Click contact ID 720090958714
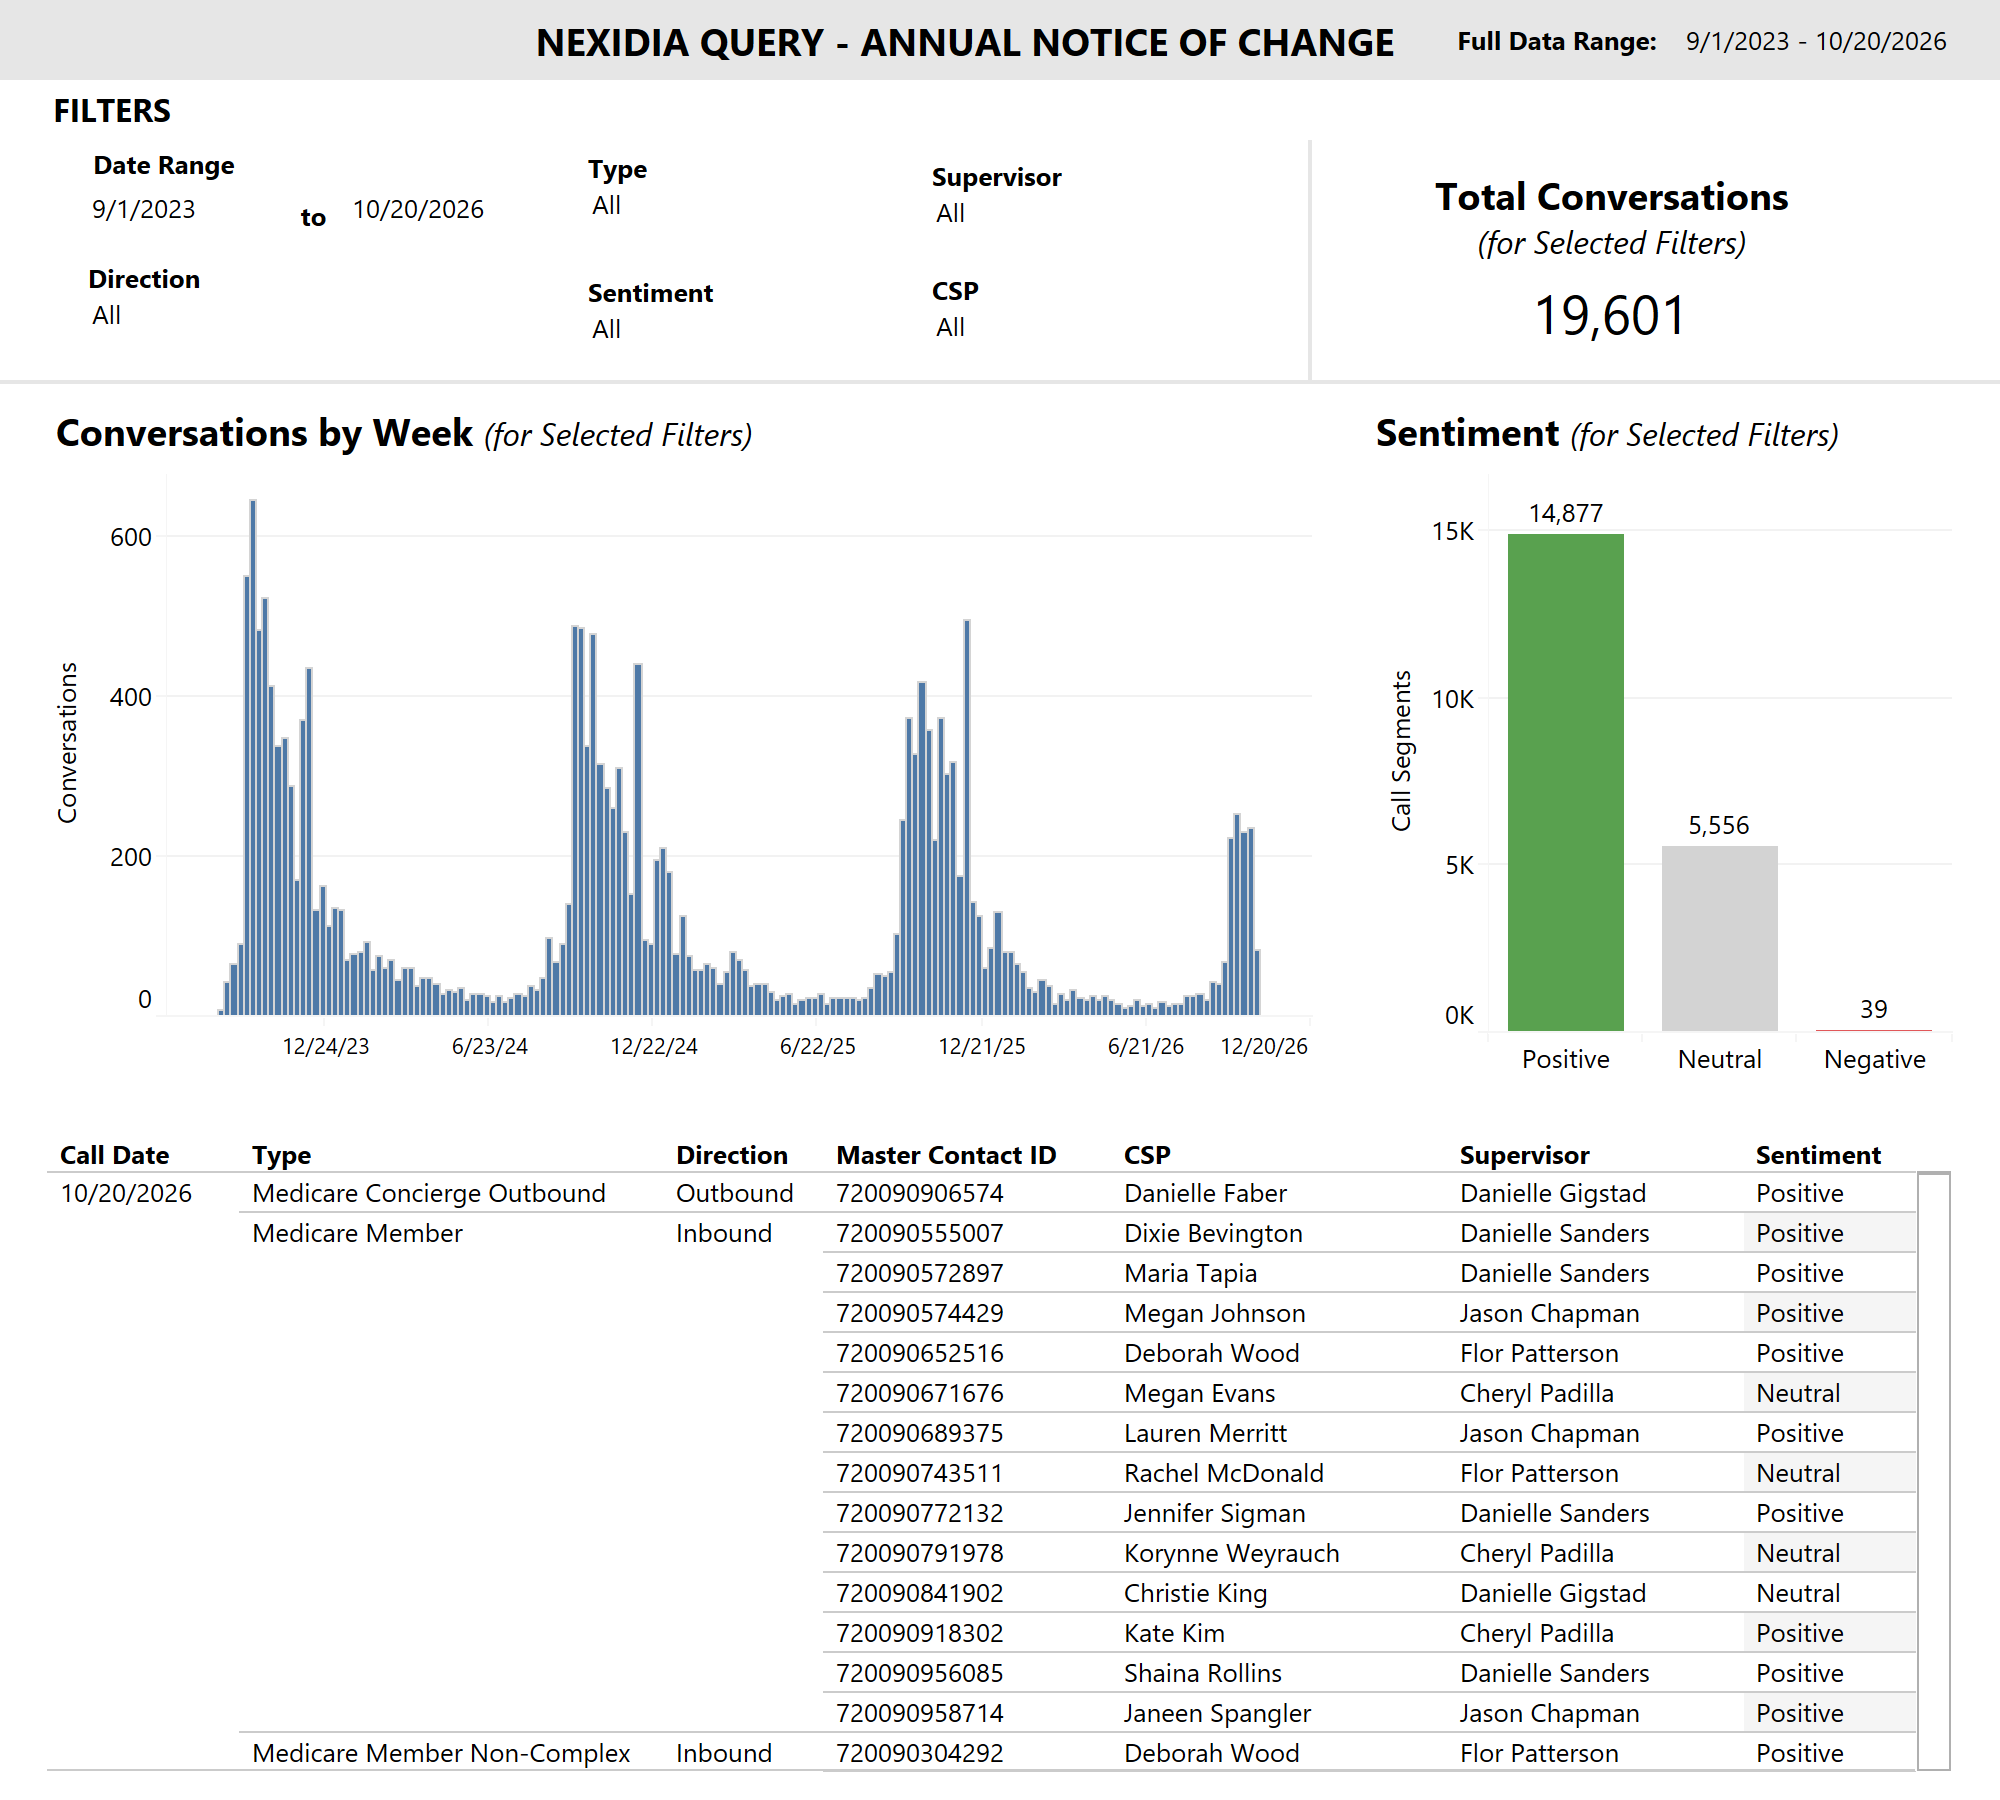This screenshot has width=2000, height=1800. (920, 1713)
